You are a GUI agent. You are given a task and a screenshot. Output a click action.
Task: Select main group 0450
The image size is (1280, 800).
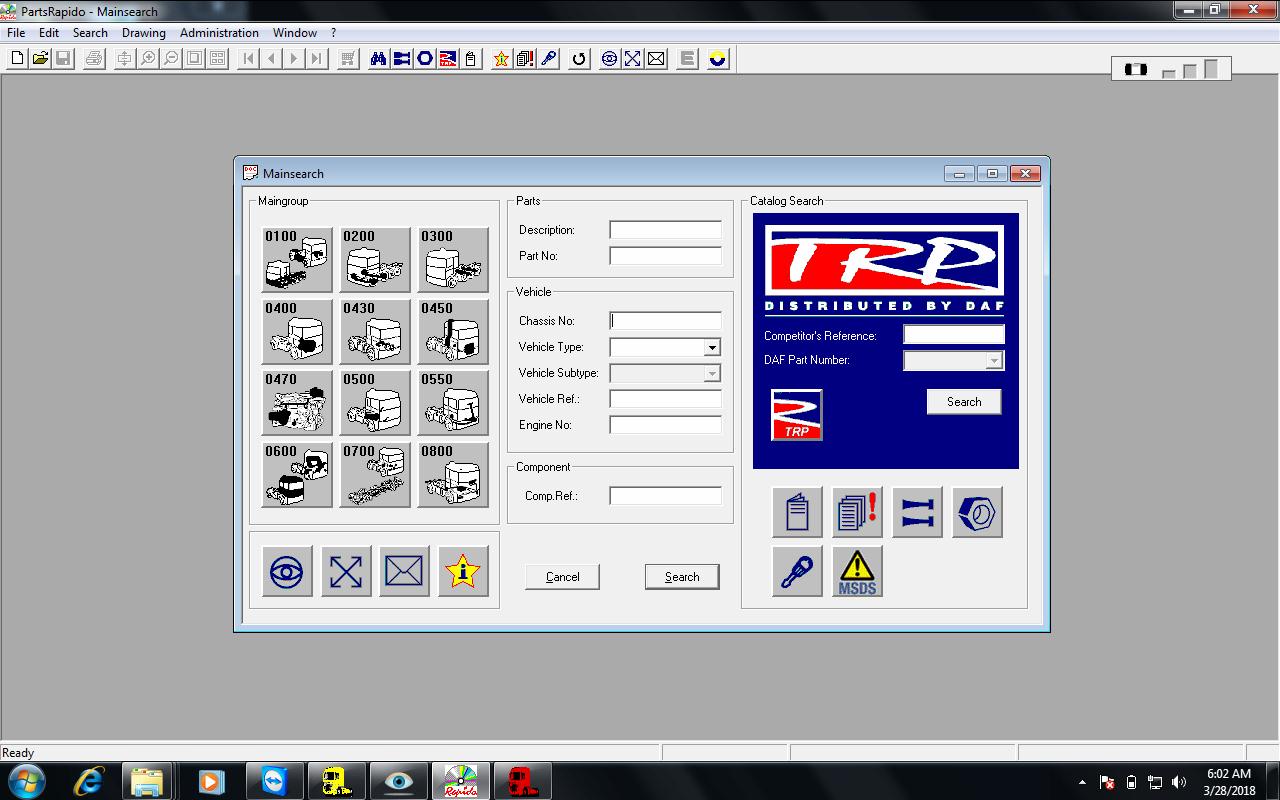(453, 332)
